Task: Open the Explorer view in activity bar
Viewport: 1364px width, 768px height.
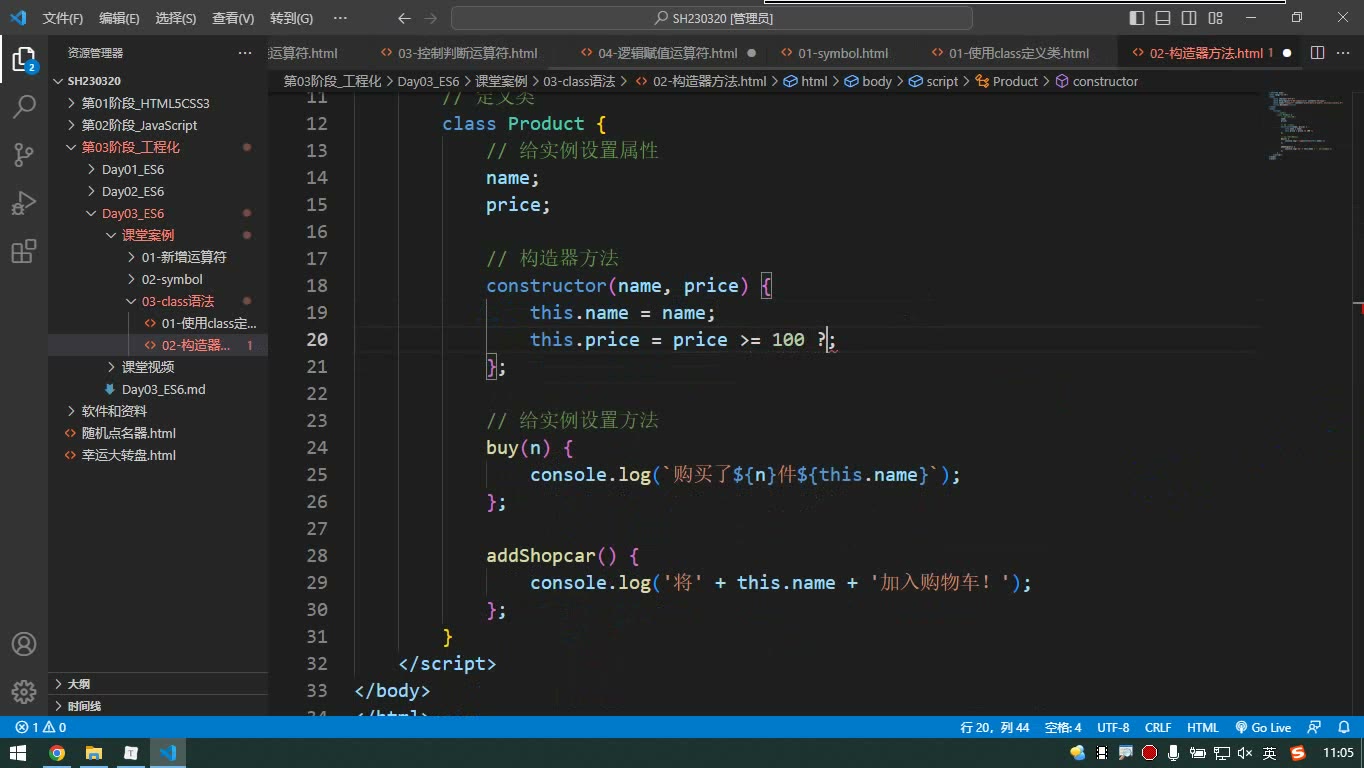Action: (24, 58)
